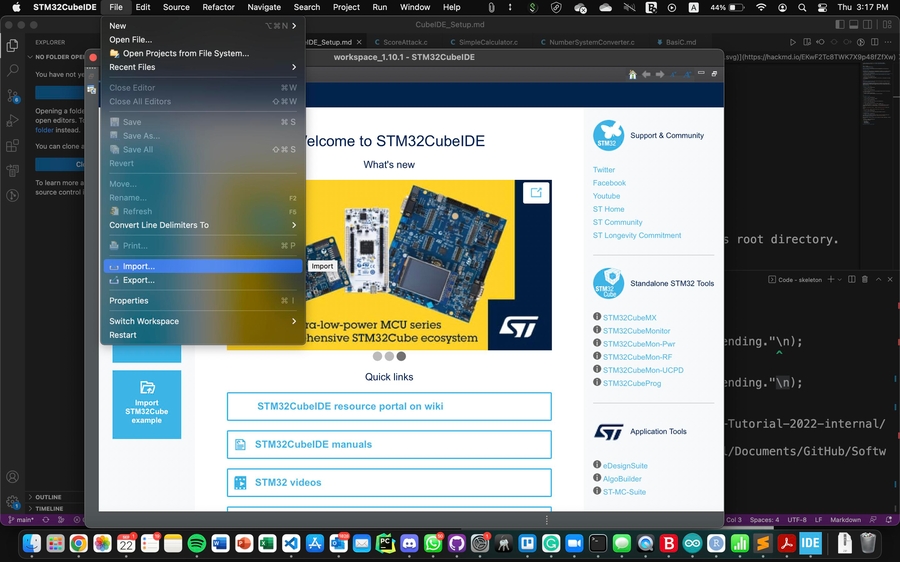Image resolution: width=900 pixels, height=562 pixels.
Task: Click the open-external icon on the banner
Action: click(536, 193)
